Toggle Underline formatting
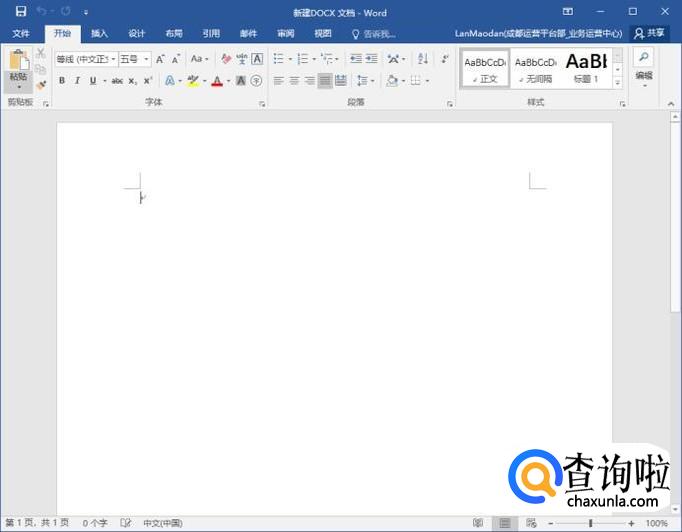 [93, 80]
